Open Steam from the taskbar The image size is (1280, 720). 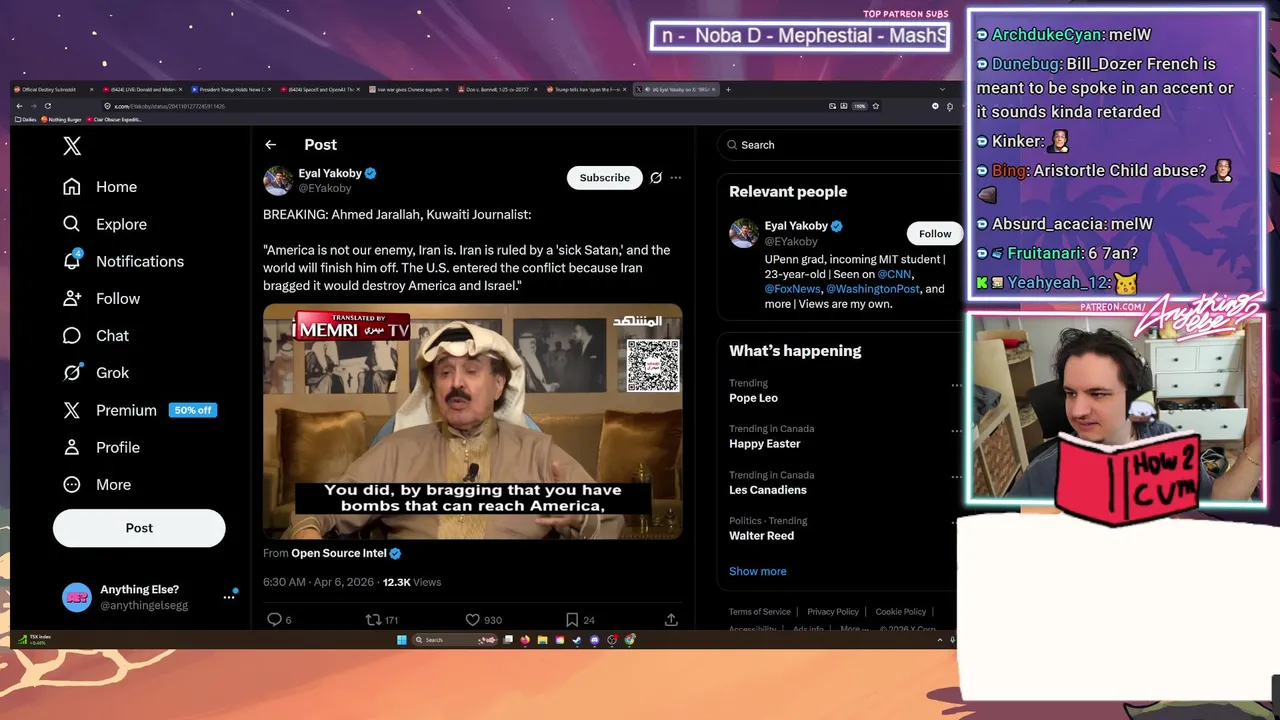click(x=577, y=640)
